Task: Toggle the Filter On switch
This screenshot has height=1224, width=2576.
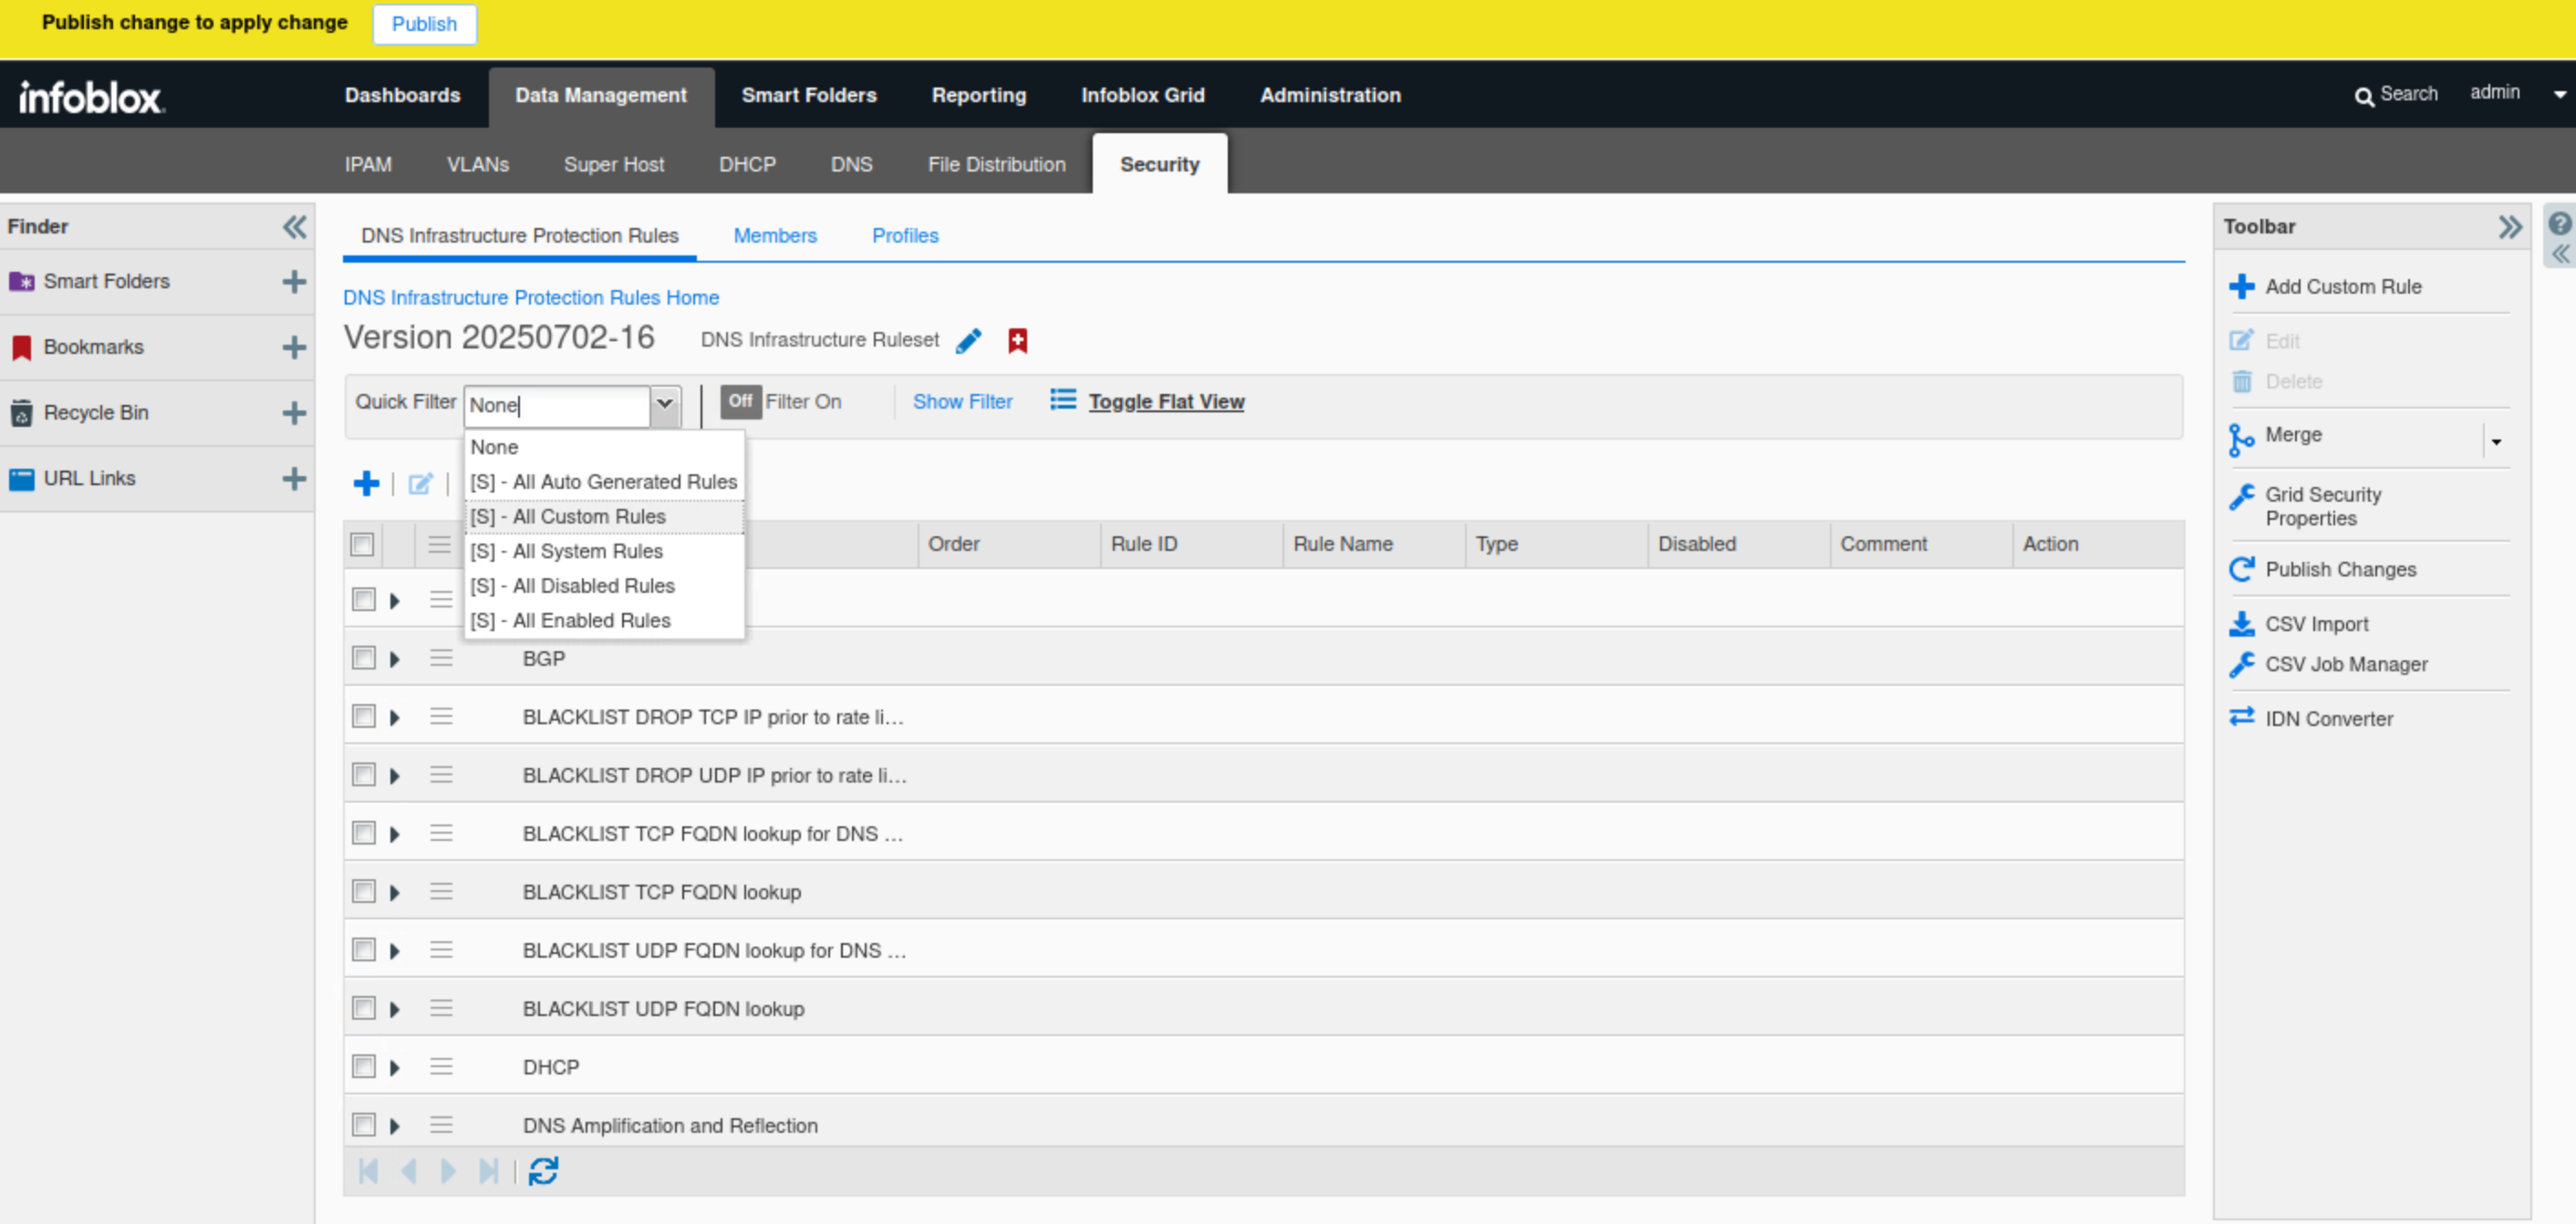Action: [x=740, y=401]
